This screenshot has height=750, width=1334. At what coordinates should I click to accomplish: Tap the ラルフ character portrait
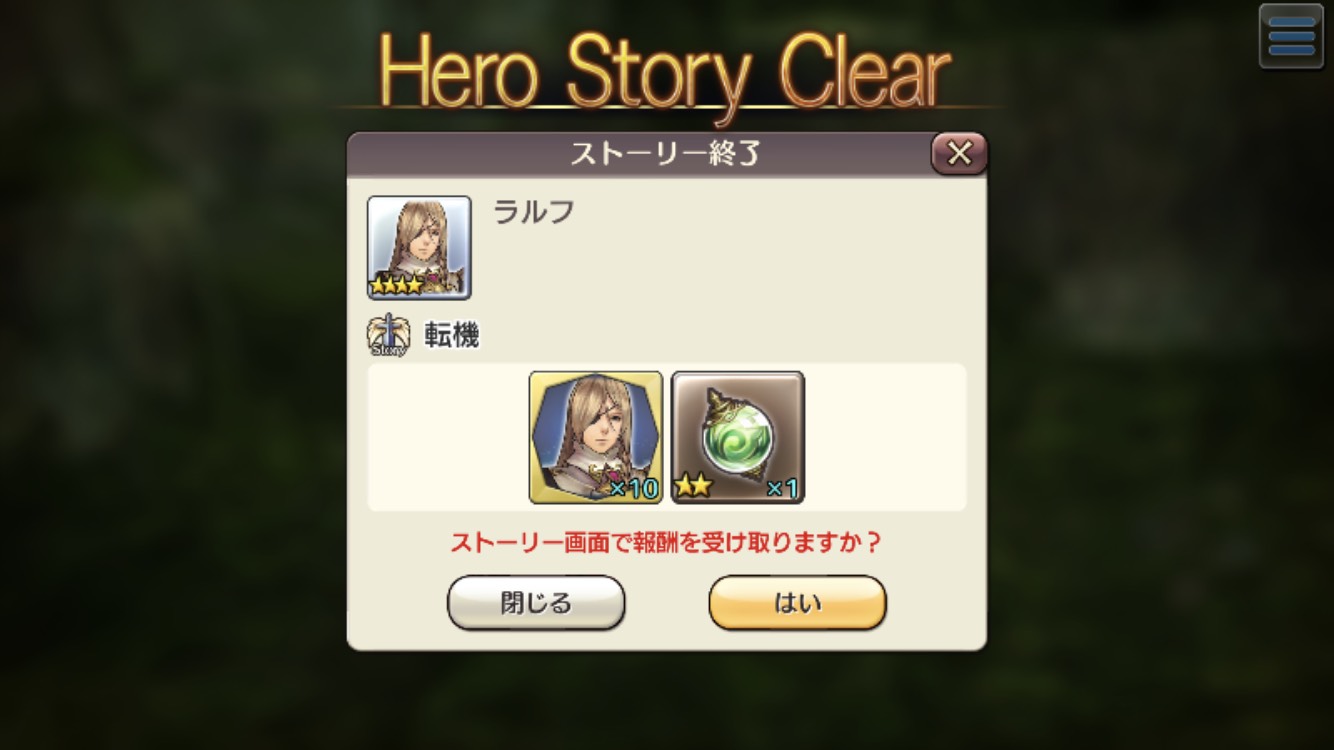[419, 247]
